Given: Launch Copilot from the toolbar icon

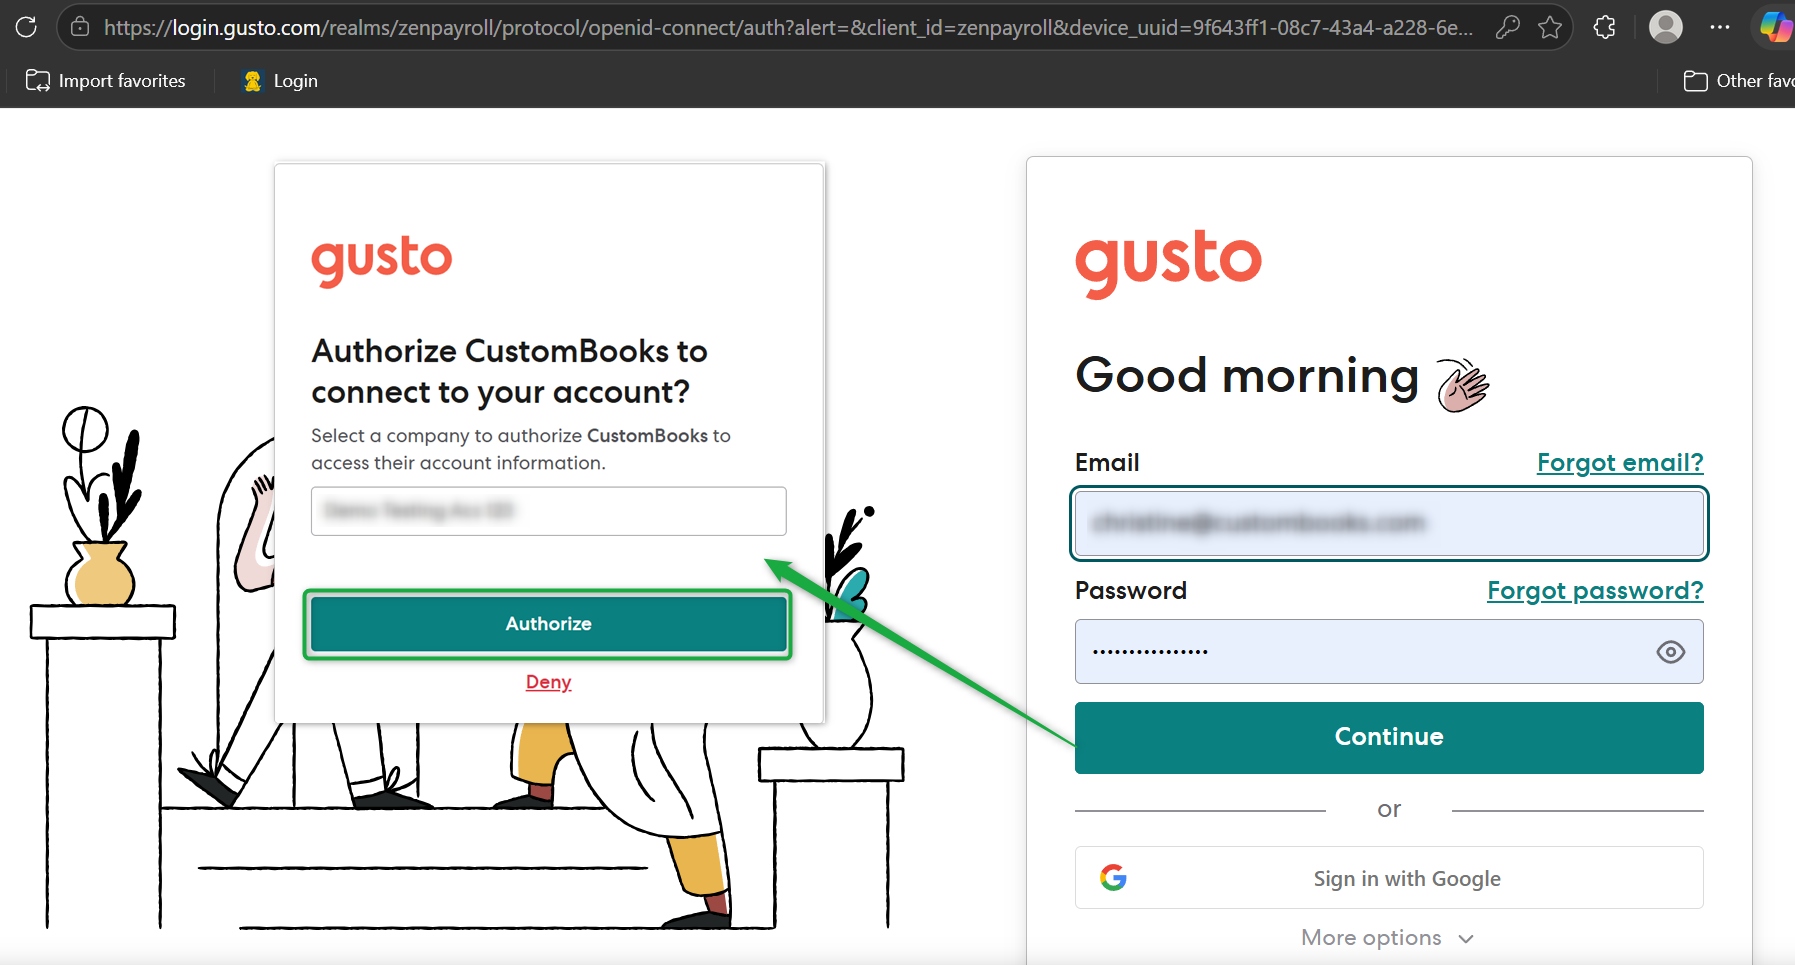Looking at the screenshot, I should 1775,27.
